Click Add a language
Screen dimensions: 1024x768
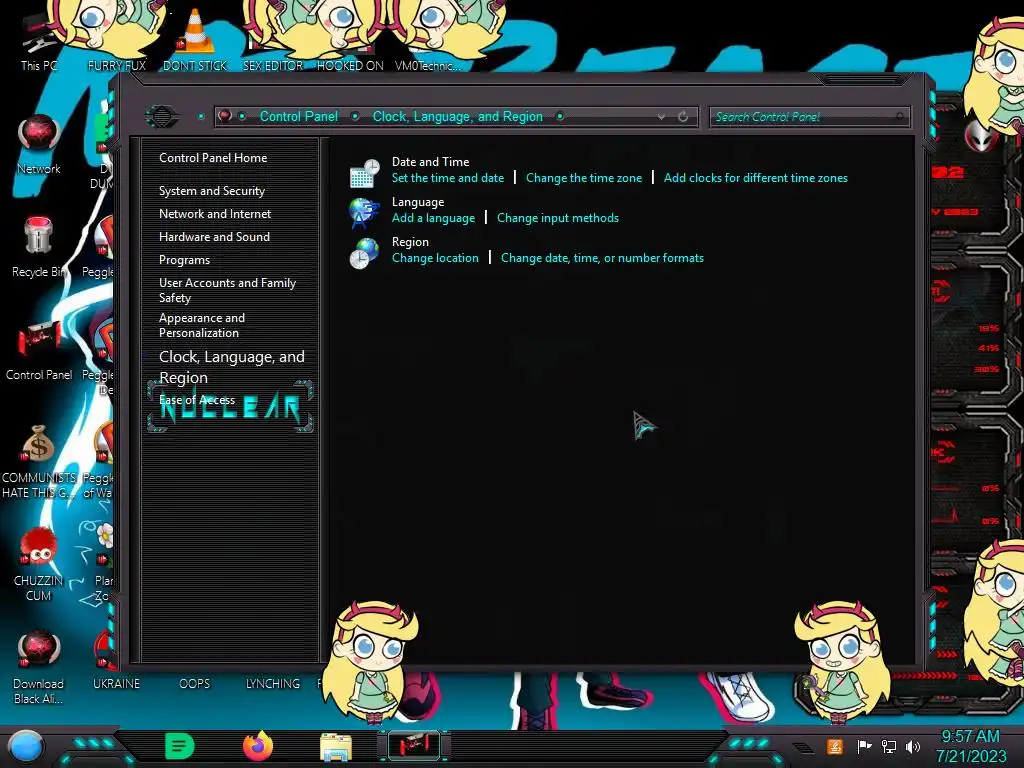point(433,218)
